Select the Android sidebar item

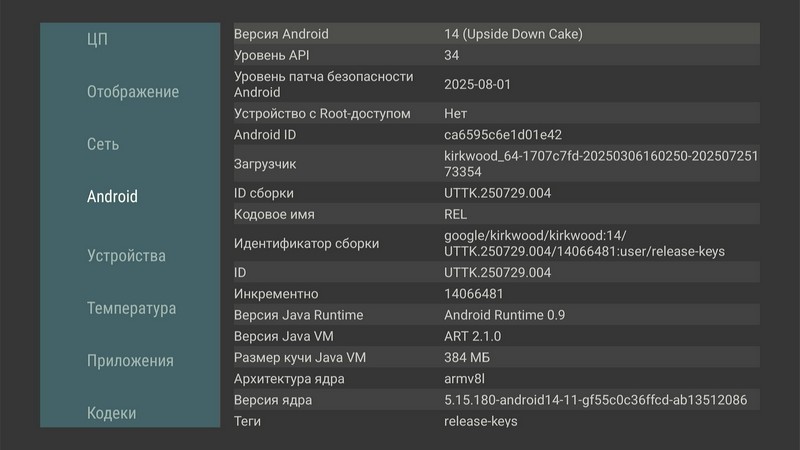coord(112,196)
